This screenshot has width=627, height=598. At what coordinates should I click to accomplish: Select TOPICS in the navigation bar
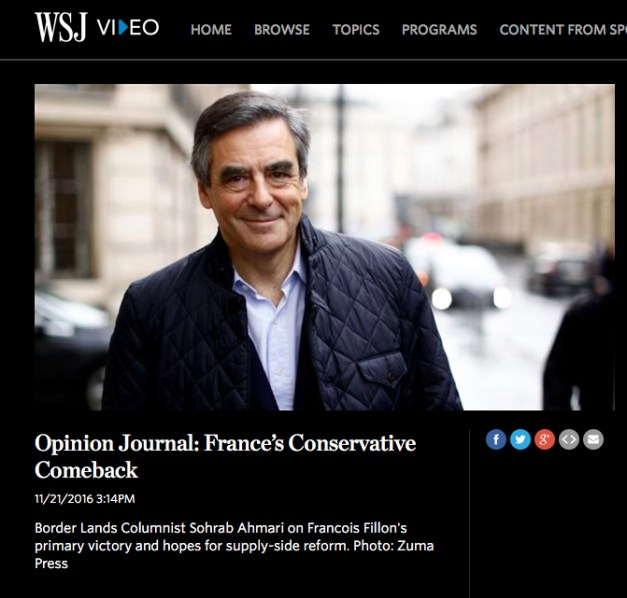click(356, 30)
